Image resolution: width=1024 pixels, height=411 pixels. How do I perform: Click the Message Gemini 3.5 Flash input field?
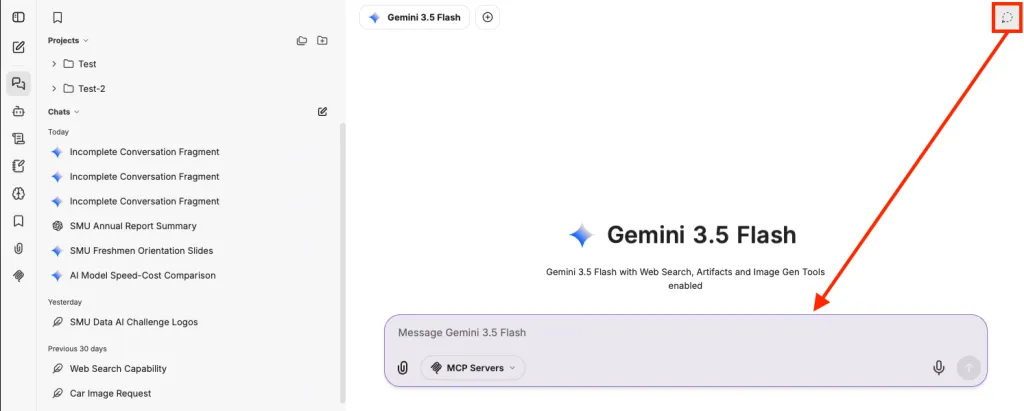(x=685, y=333)
